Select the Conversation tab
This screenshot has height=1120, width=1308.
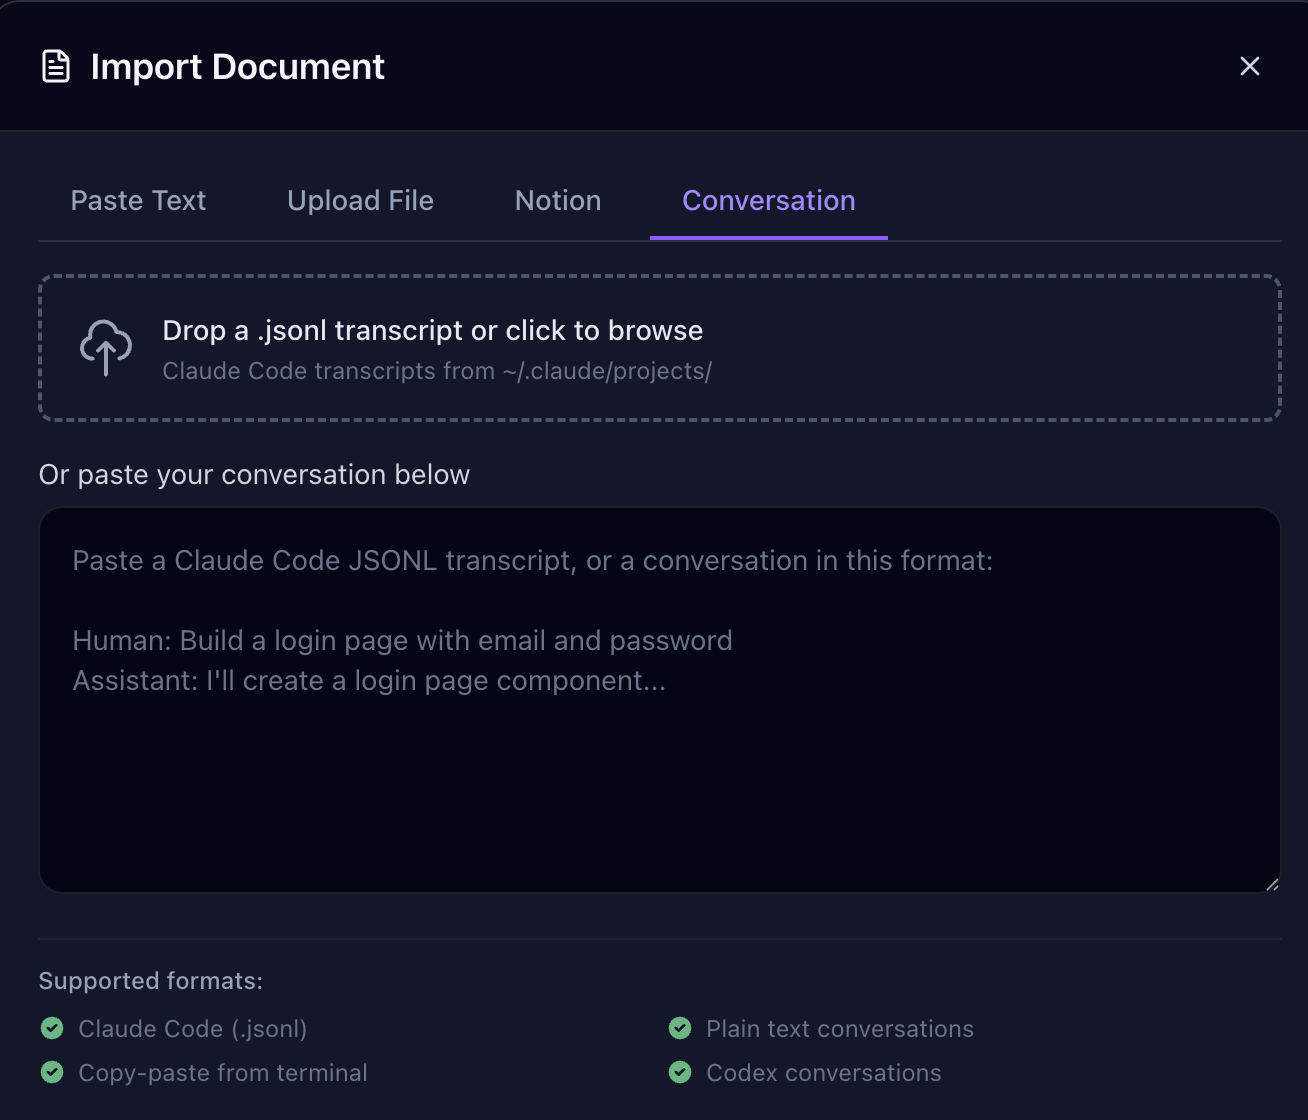point(768,200)
